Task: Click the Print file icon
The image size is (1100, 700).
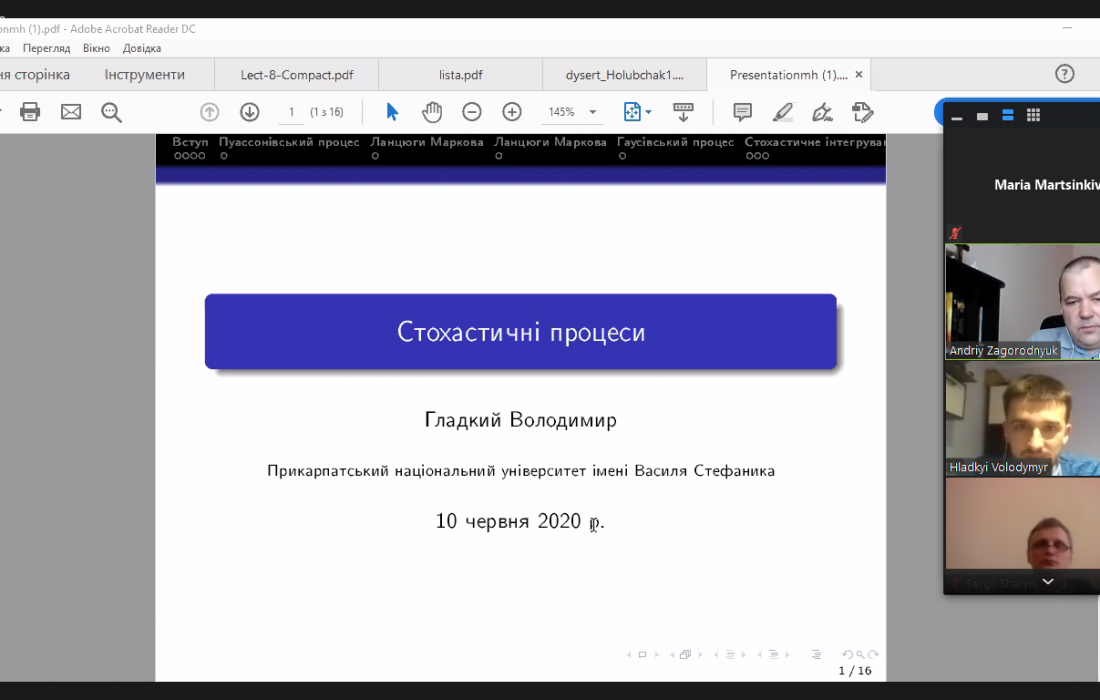Action: (30, 112)
